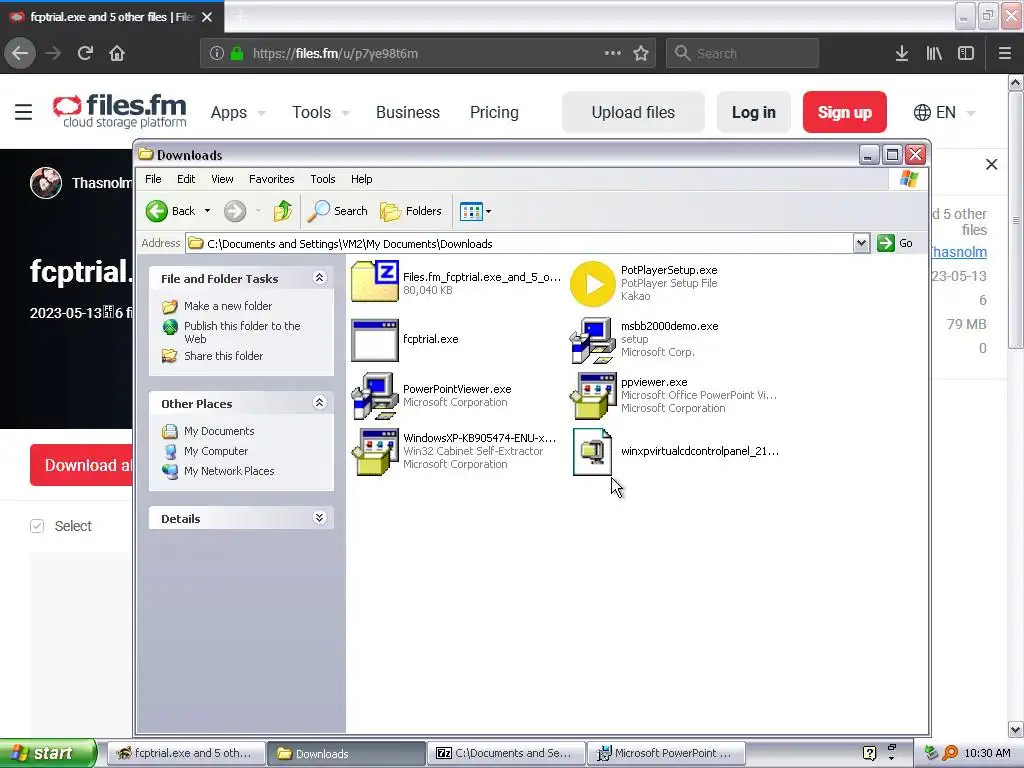The image size is (1024, 768).
Task: Select the fcptrial.exe file icon
Action: click(x=375, y=340)
